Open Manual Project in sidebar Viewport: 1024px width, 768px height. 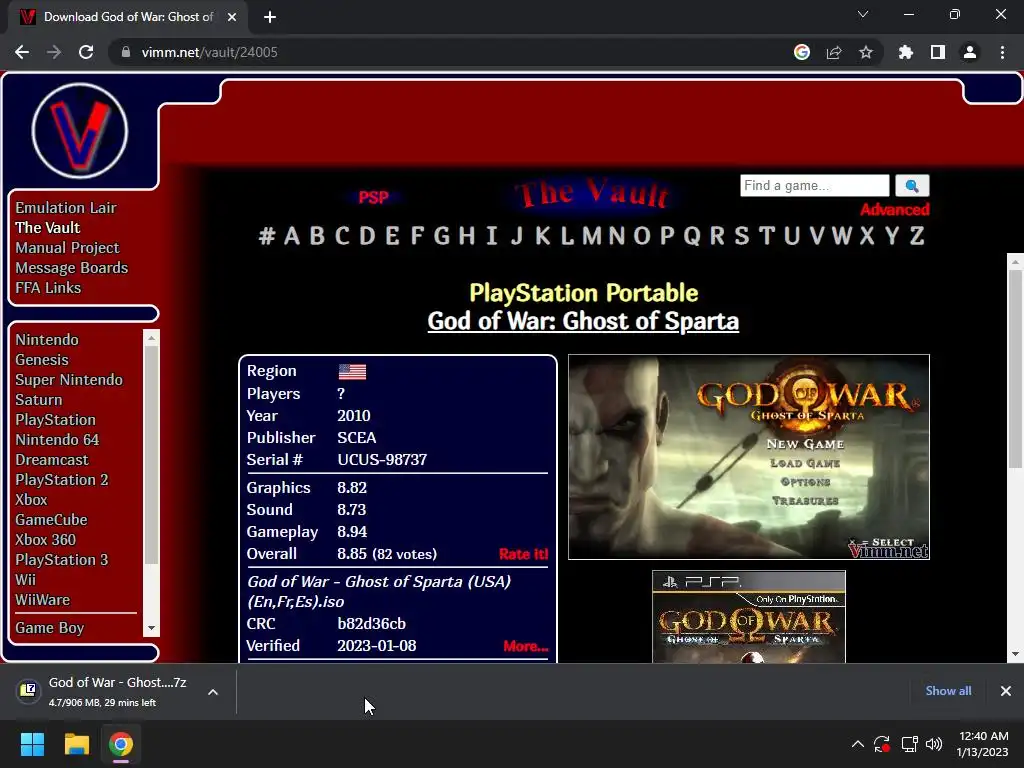pos(67,248)
